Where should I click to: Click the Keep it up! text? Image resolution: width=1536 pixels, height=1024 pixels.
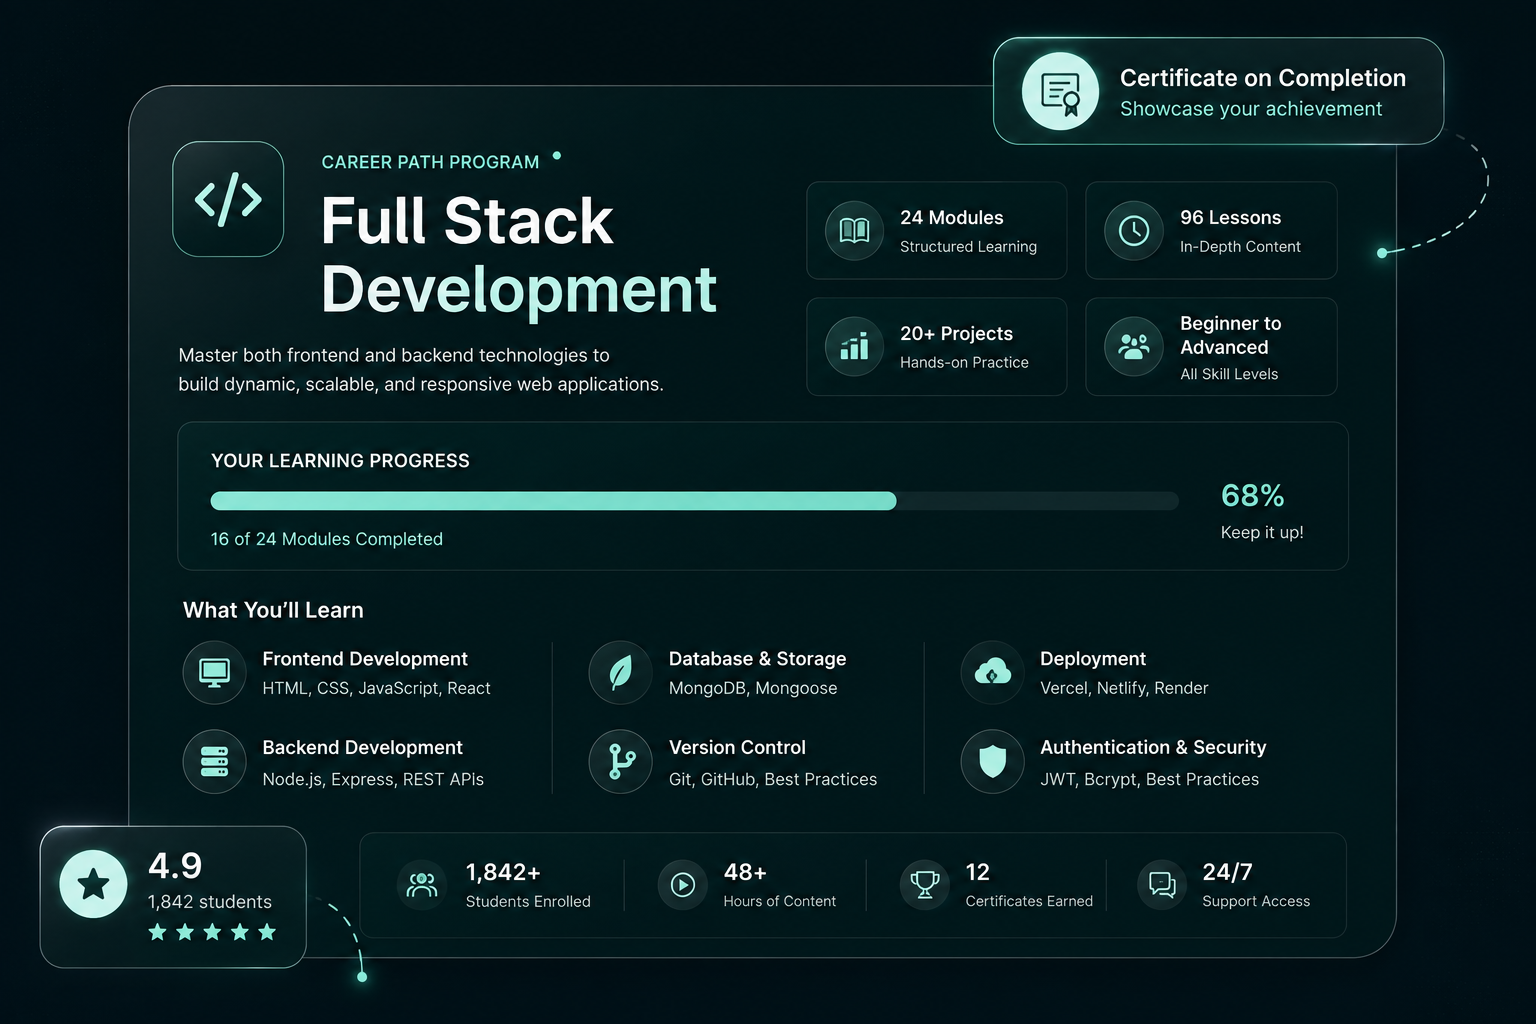[x=1262, y=533]
